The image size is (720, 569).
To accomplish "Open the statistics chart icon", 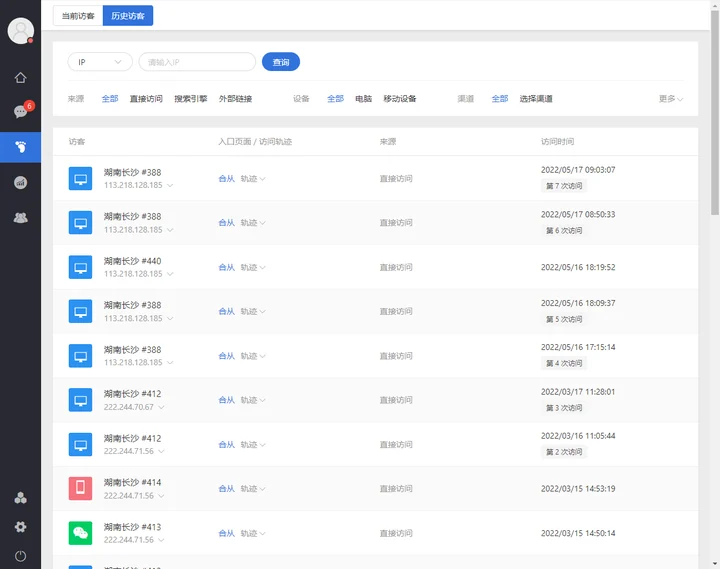I will coord(20,182).
